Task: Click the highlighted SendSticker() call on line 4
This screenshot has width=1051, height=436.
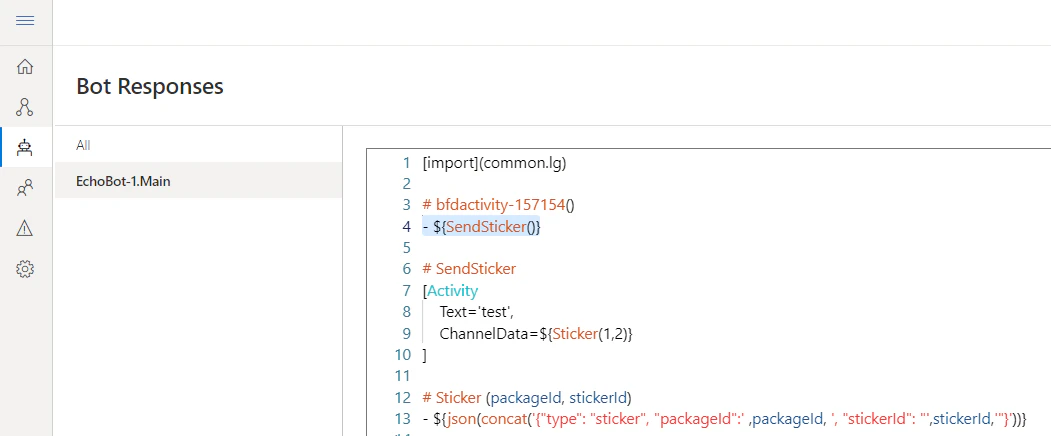Action: click(x=493, y=227)
